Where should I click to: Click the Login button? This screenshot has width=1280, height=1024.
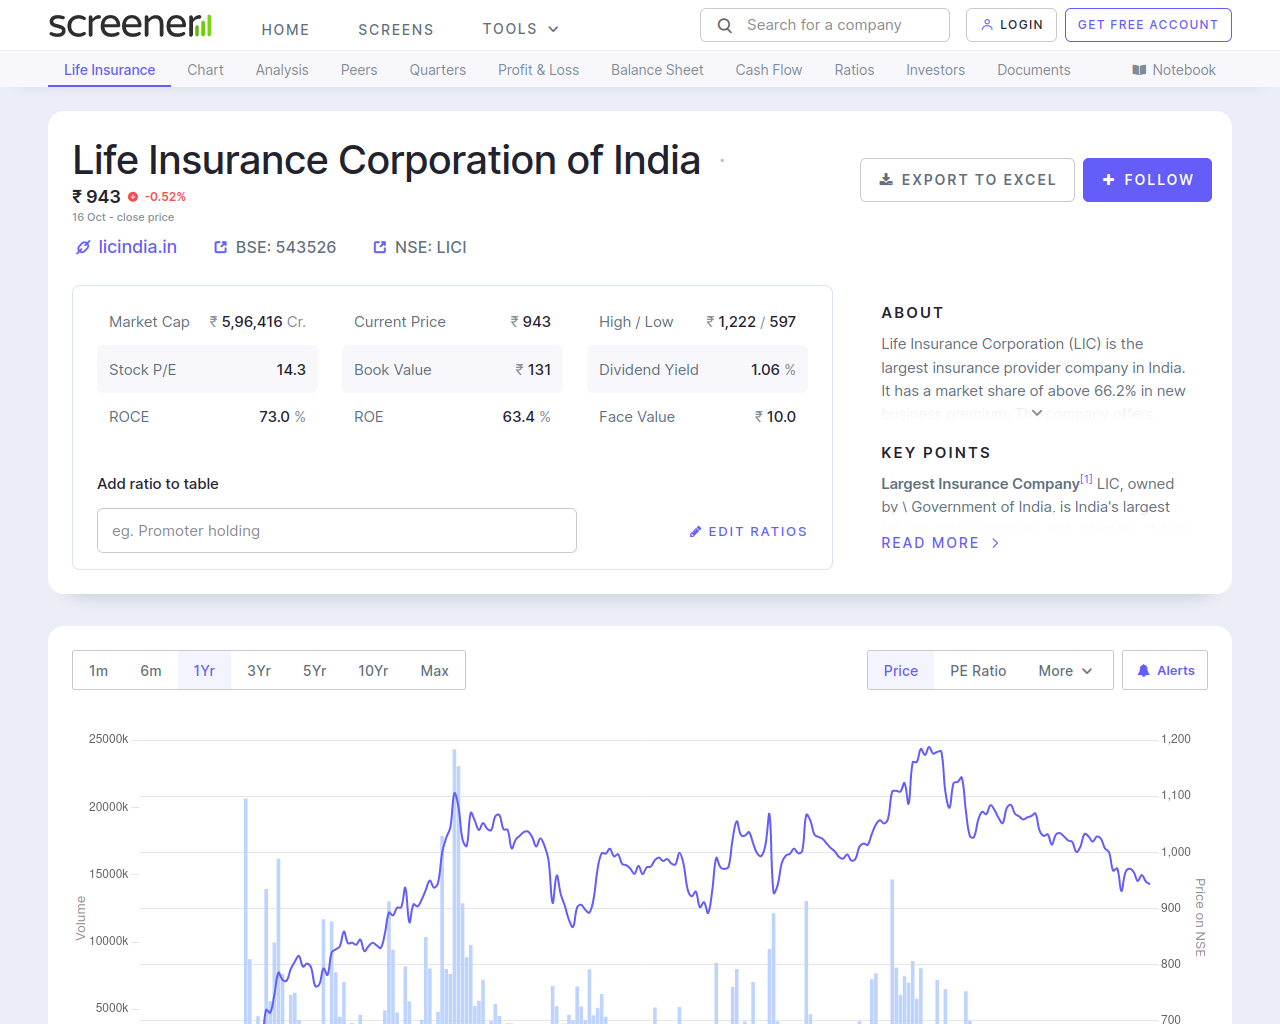(x=1011, y=25)
